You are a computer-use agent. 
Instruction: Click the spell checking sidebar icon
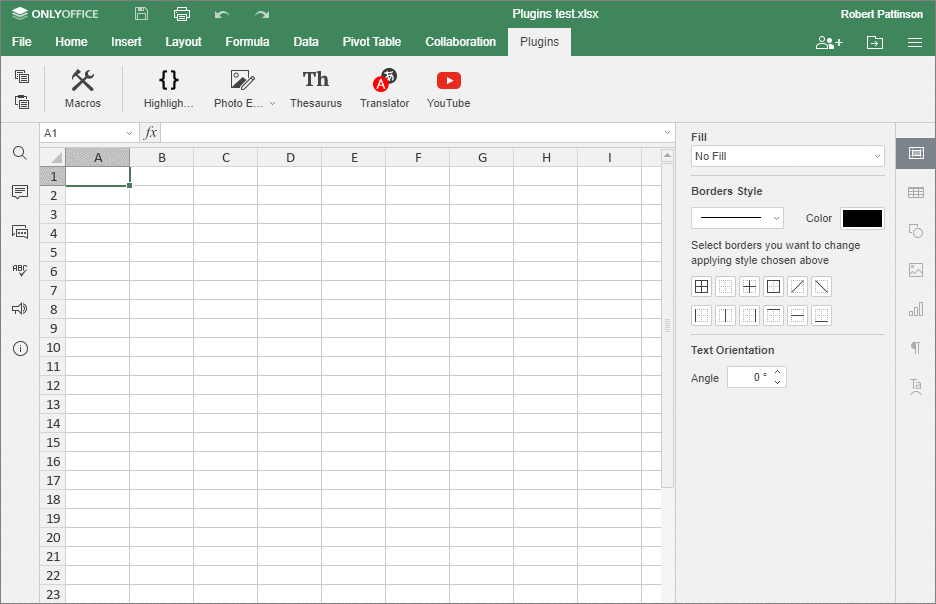(x=20, y=270)
